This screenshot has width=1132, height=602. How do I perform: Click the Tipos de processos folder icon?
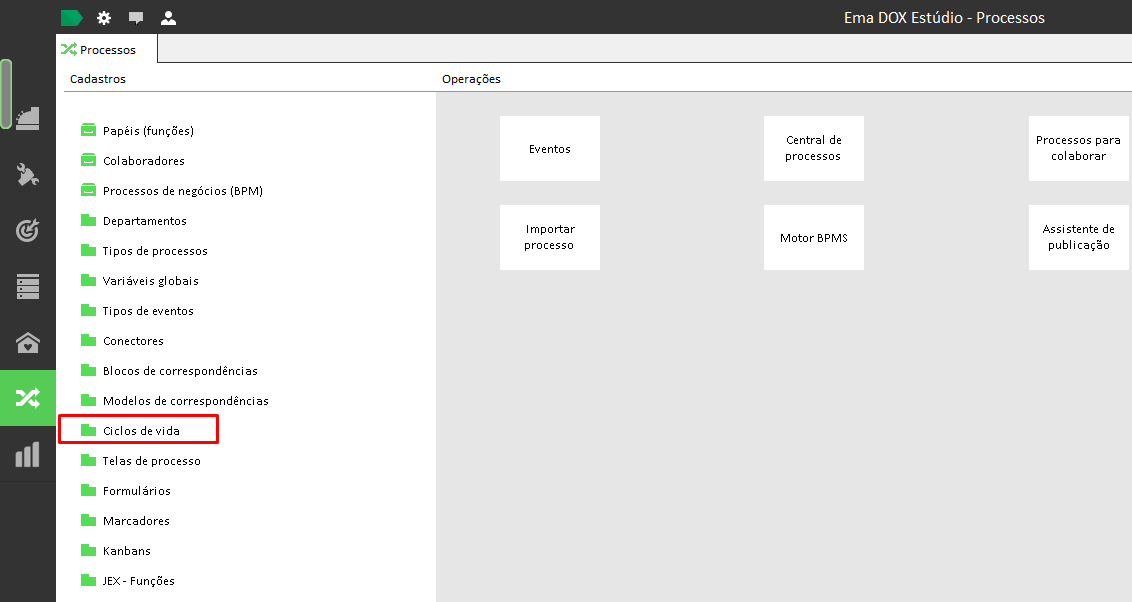click(88, 250)
